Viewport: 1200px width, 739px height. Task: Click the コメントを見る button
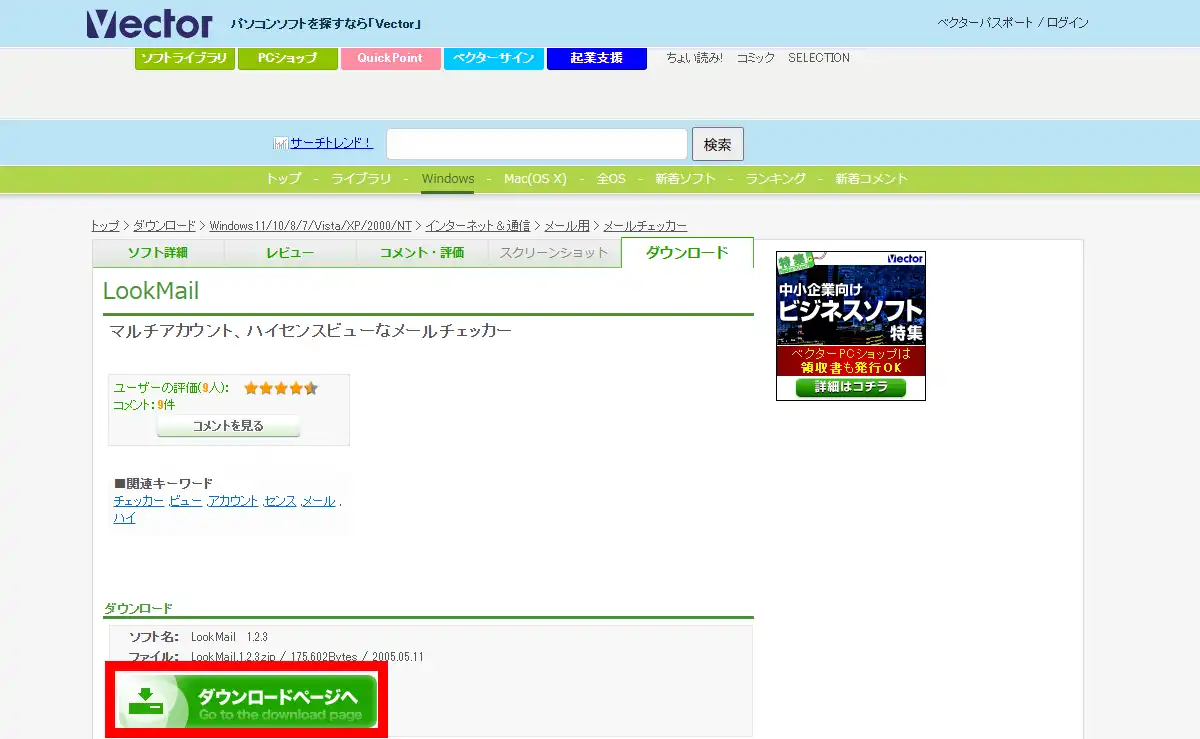(229, 426)
